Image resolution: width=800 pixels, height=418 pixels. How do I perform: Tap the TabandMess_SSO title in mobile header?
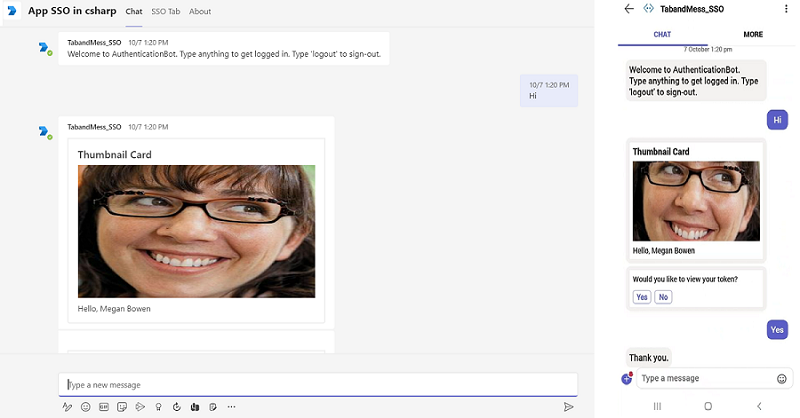pyautogui.click(x=692, y=9)
